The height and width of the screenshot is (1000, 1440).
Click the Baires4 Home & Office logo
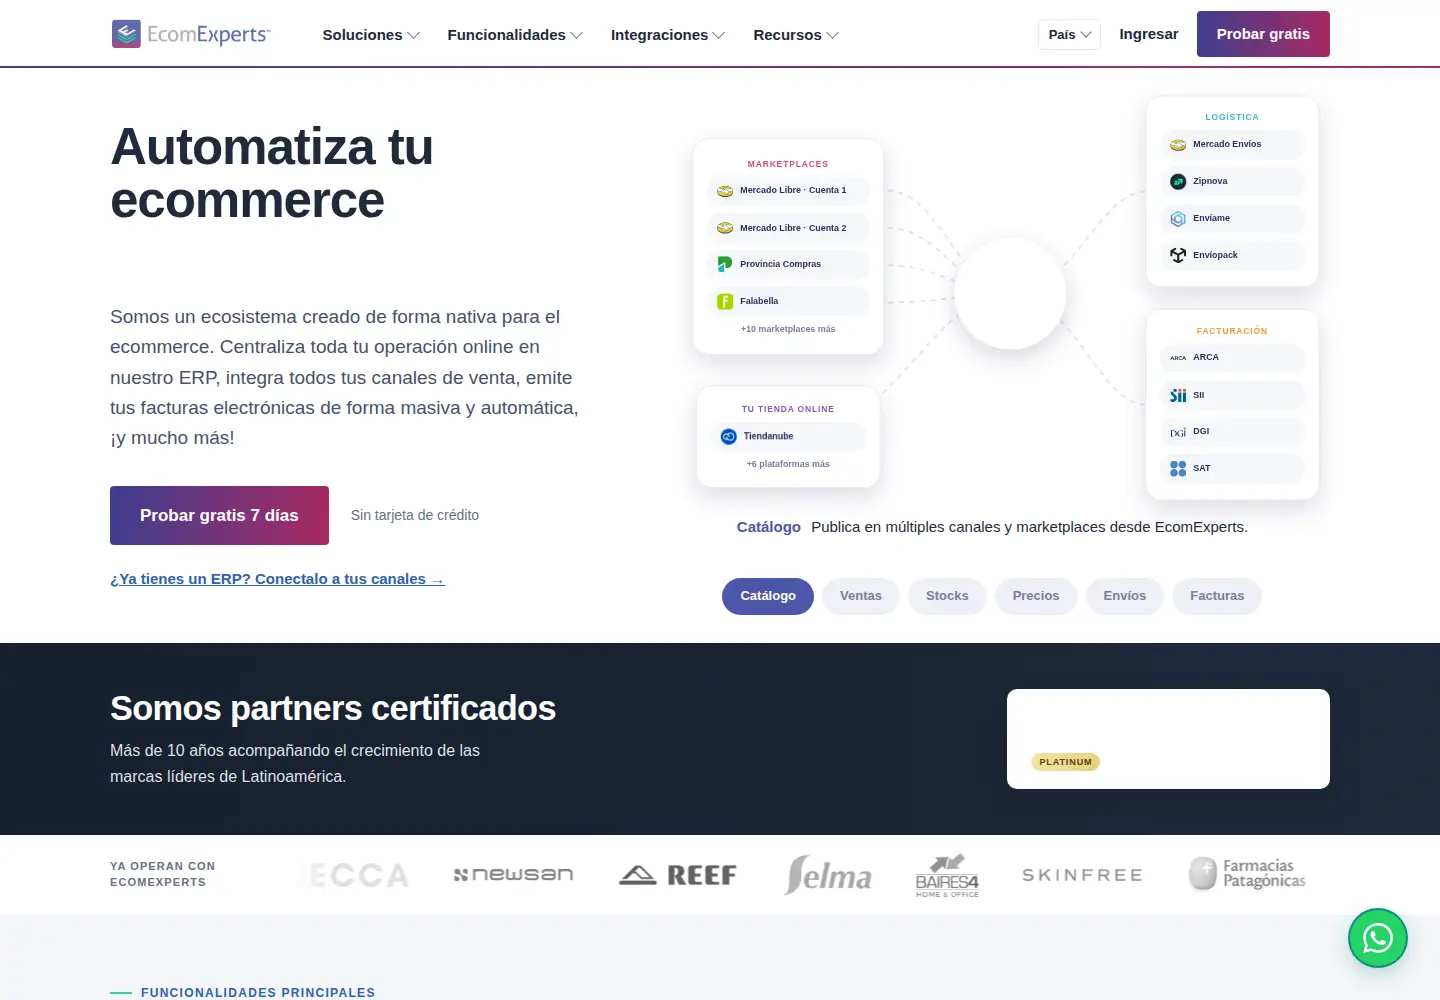coord(947,875)
